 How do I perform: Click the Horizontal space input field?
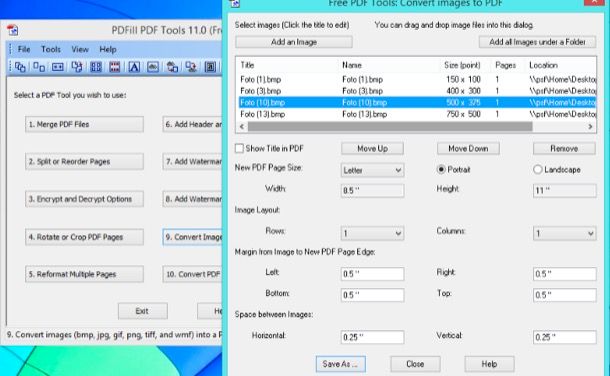point(372,337)
